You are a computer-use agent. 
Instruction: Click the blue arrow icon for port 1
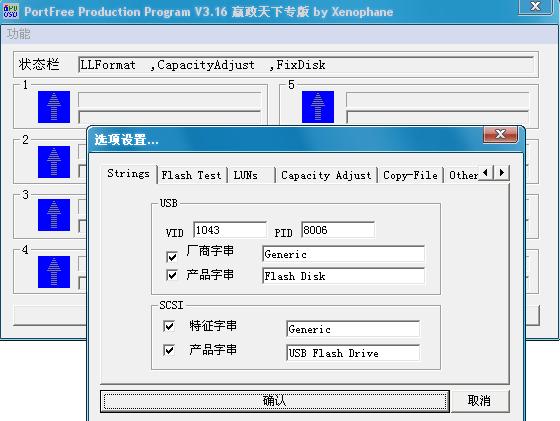54,107
